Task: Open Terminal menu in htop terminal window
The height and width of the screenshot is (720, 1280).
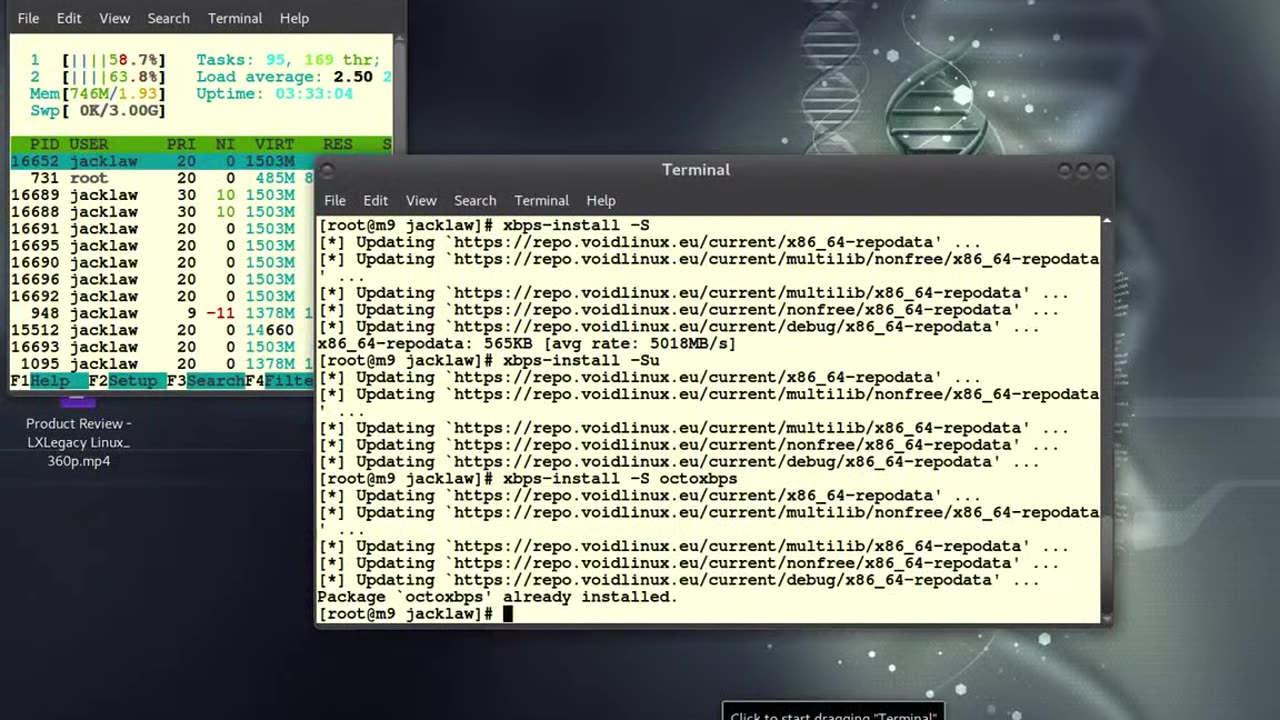Action: (235, 18)
